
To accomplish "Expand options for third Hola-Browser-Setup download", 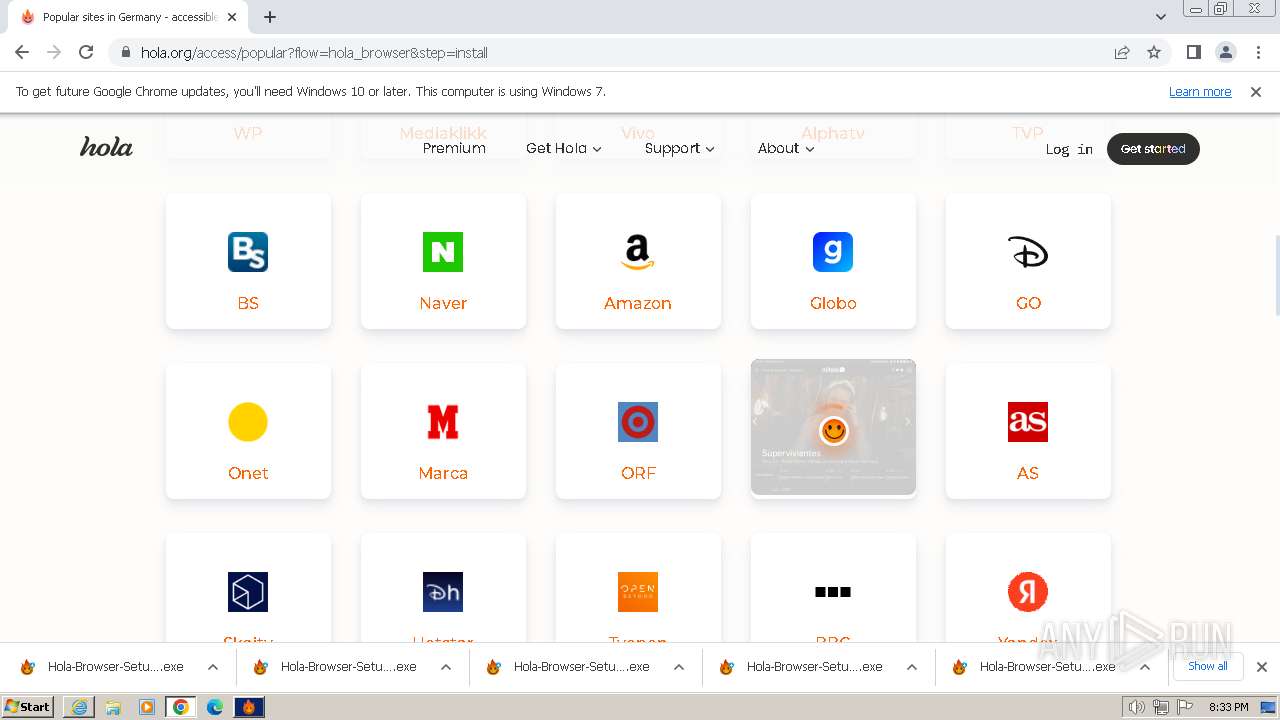I will pyautogui.click(x=679, y=667).
